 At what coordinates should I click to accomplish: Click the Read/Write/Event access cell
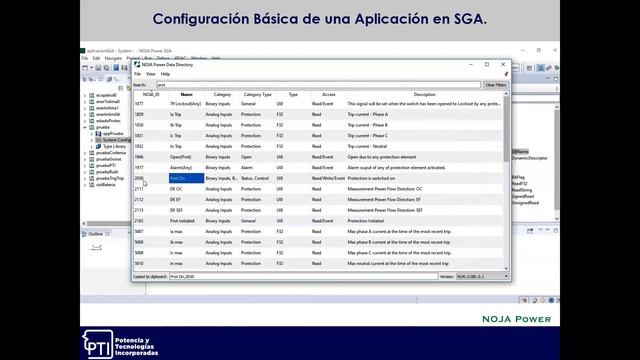[328, 178]
